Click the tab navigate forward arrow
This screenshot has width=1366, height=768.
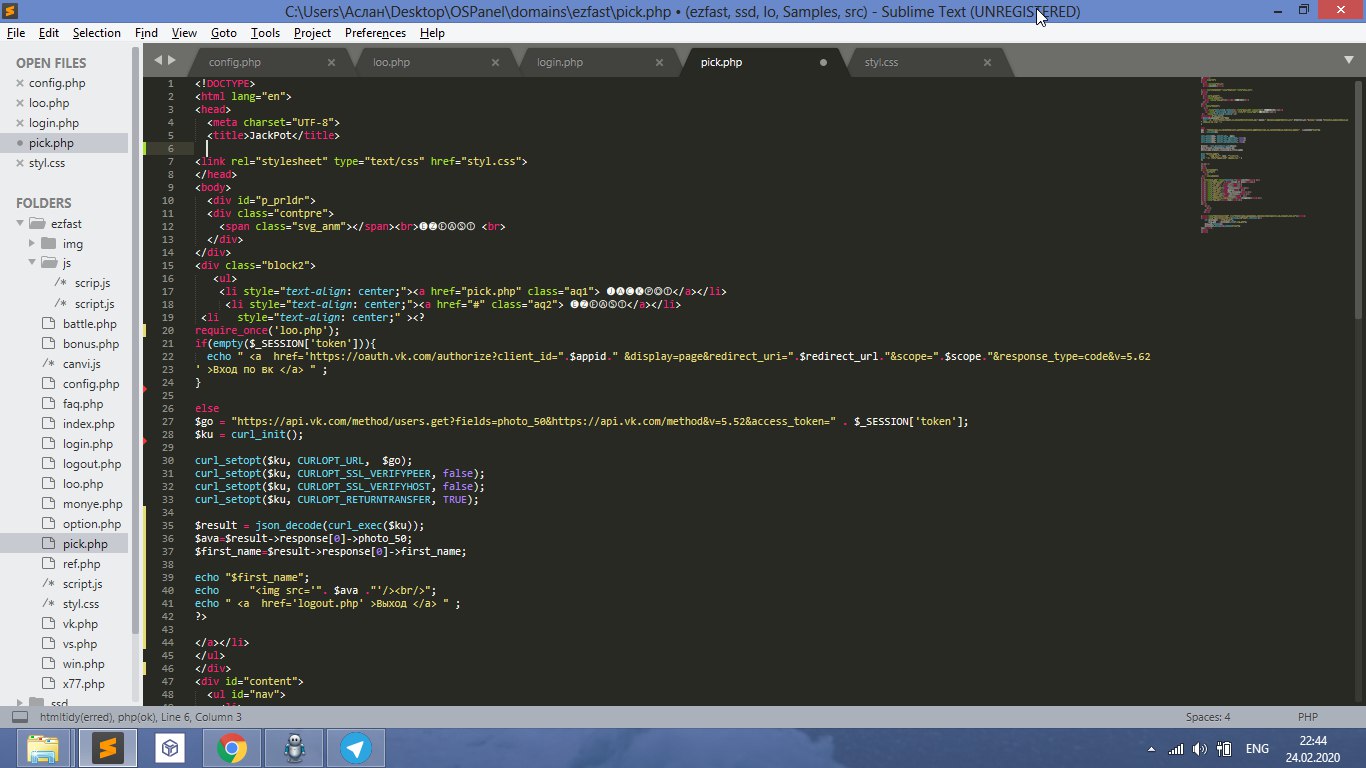[x=172, y=61]
